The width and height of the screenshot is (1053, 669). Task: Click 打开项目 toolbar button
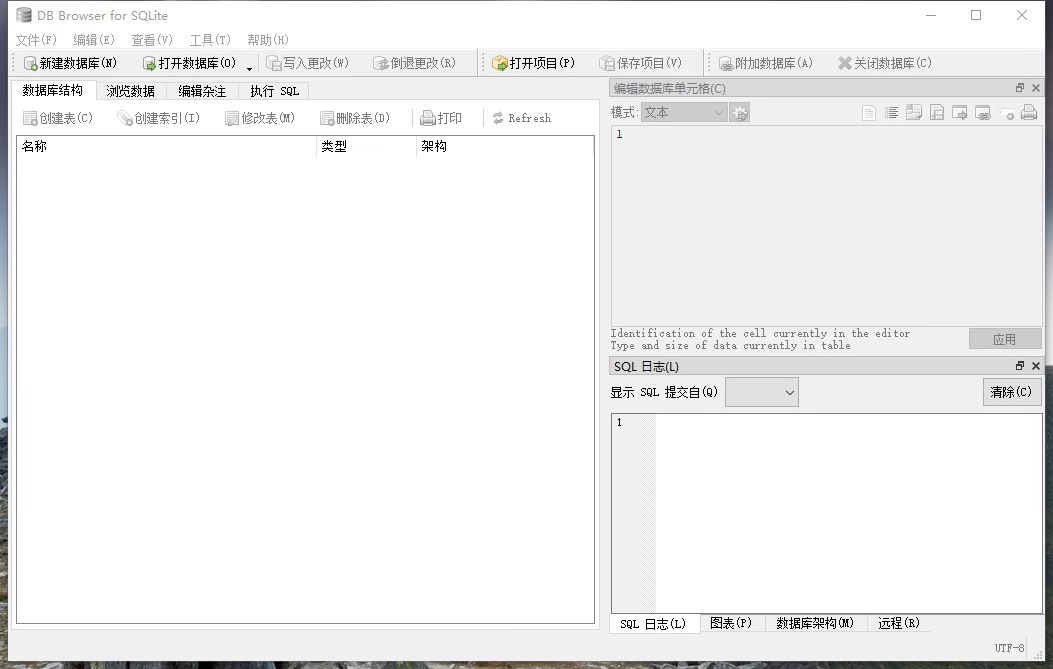point(533,63)
